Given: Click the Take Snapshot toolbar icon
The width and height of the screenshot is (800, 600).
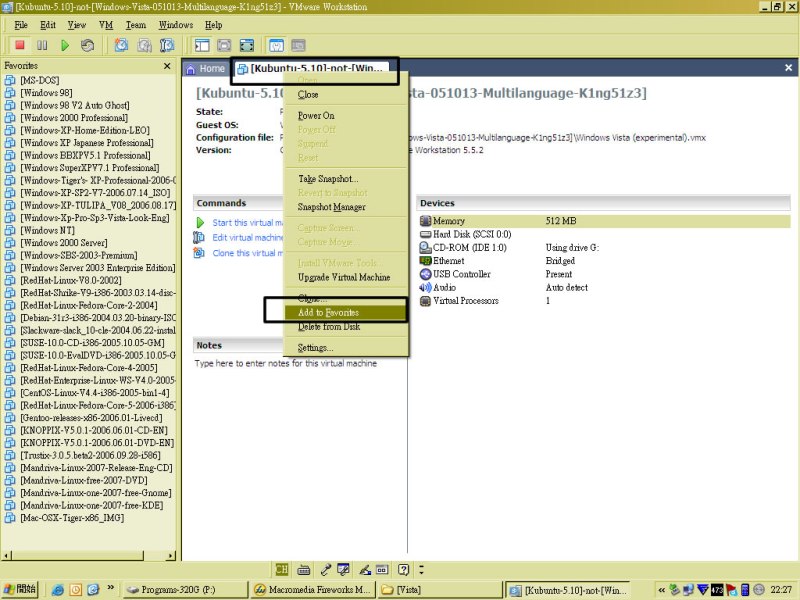Looking at the screenshot, I should coord(121,45).
